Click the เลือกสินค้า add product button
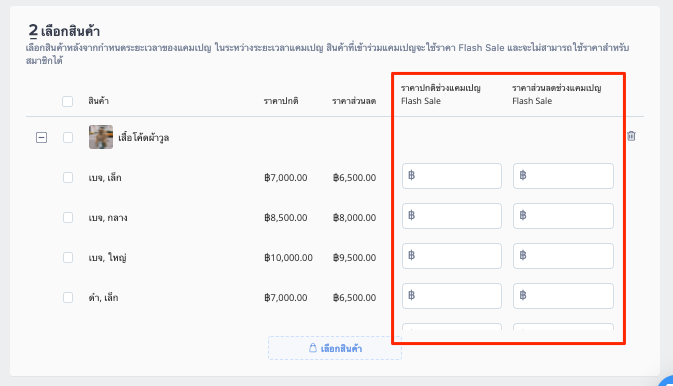This screenshot has height=386, width=673. (x=335, y=348)
